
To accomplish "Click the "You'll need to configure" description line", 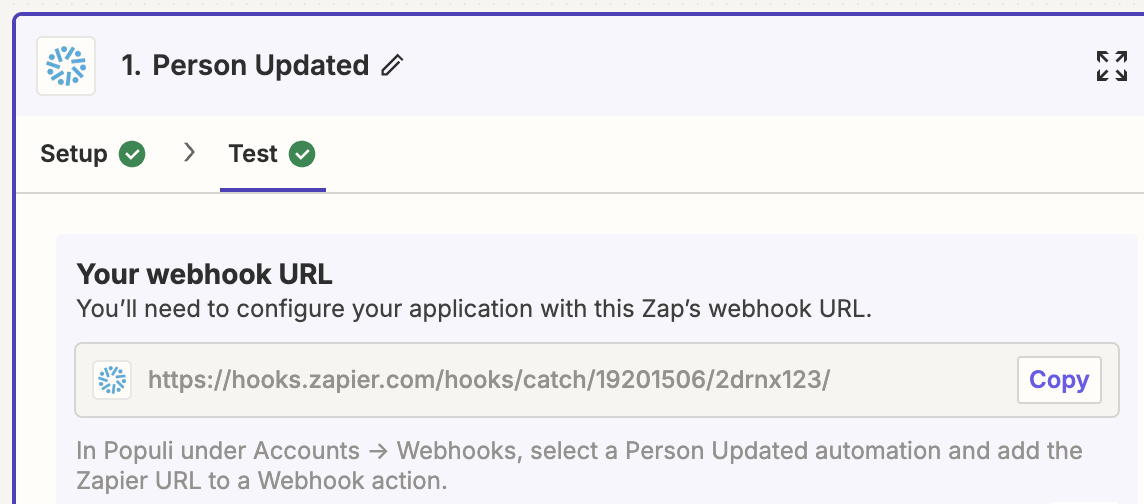I will click(474, 309).
